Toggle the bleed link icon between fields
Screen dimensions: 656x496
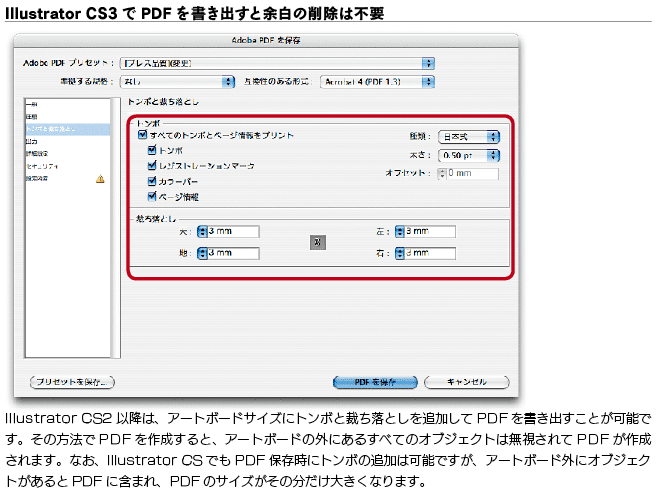pyautogui.click(x=318, y=242)
